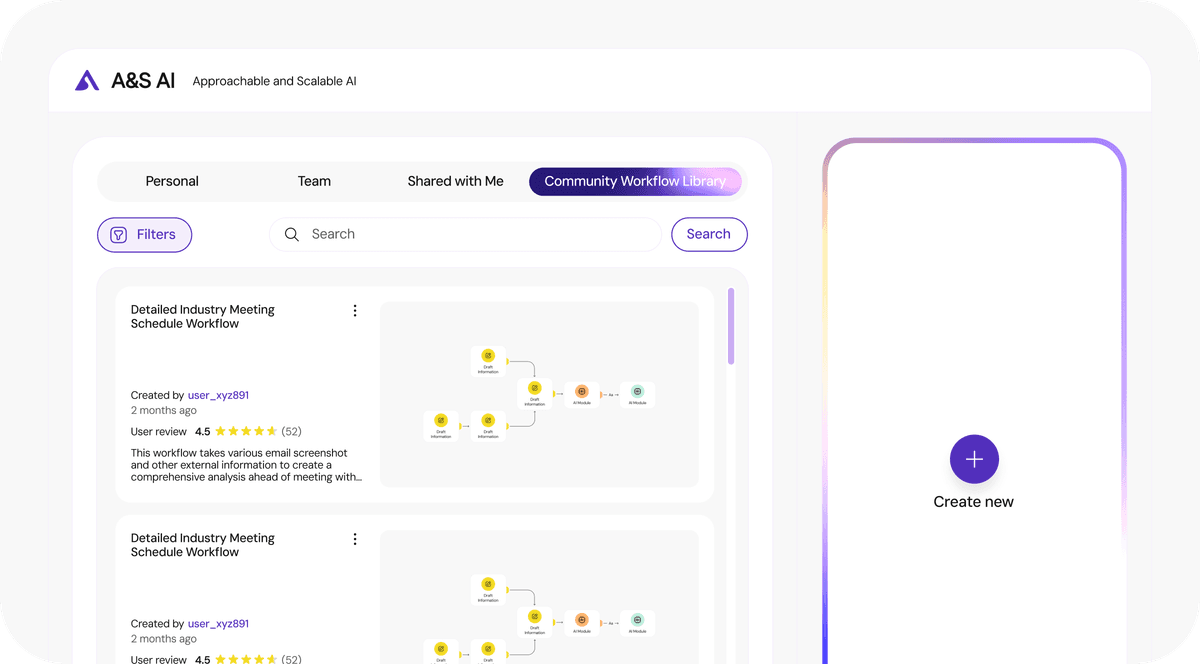Image resolution: width=1200 pixels, height=664 pixels.
Task: Switch to the Personal tab
Action: coord(171,181)
